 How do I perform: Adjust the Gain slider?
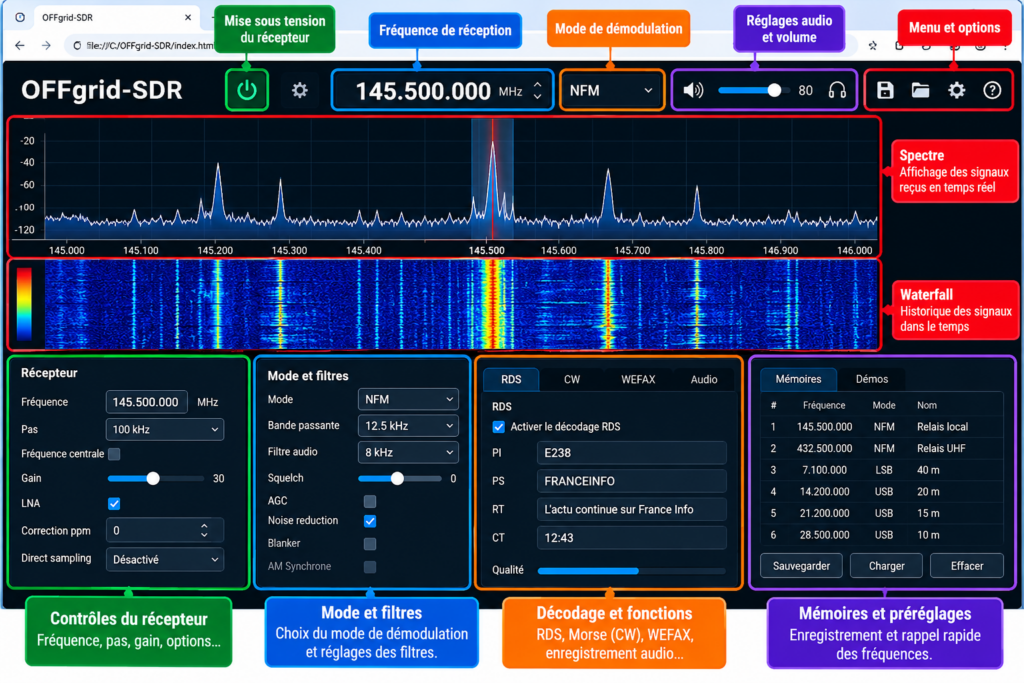(155, 479)
